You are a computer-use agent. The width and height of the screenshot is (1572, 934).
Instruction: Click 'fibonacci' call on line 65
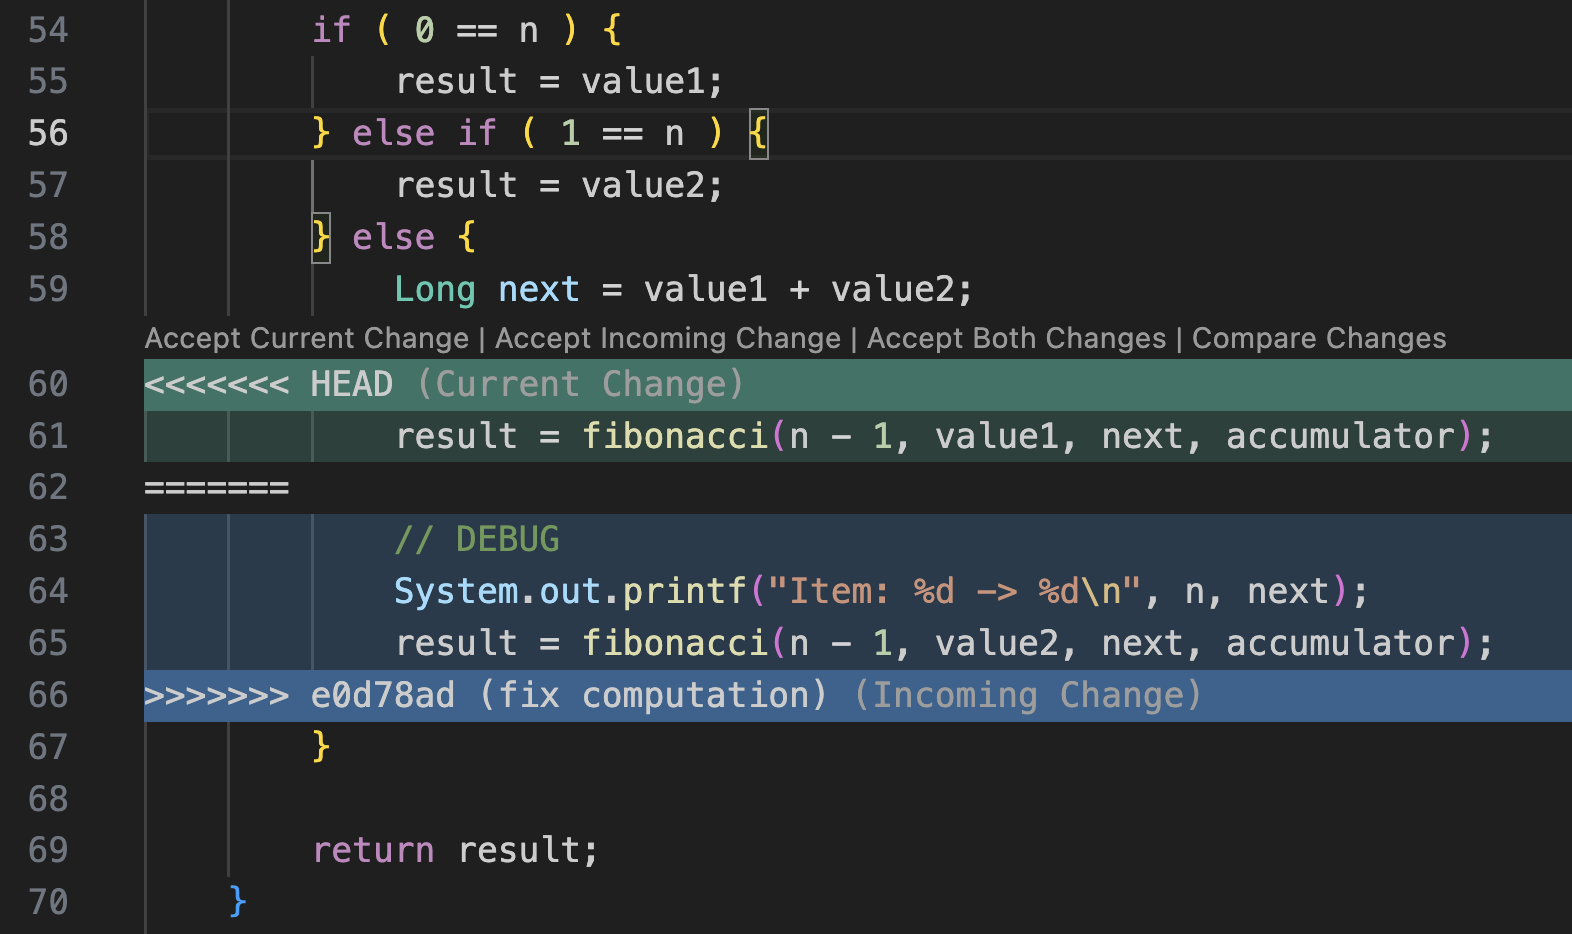(675, 643)
